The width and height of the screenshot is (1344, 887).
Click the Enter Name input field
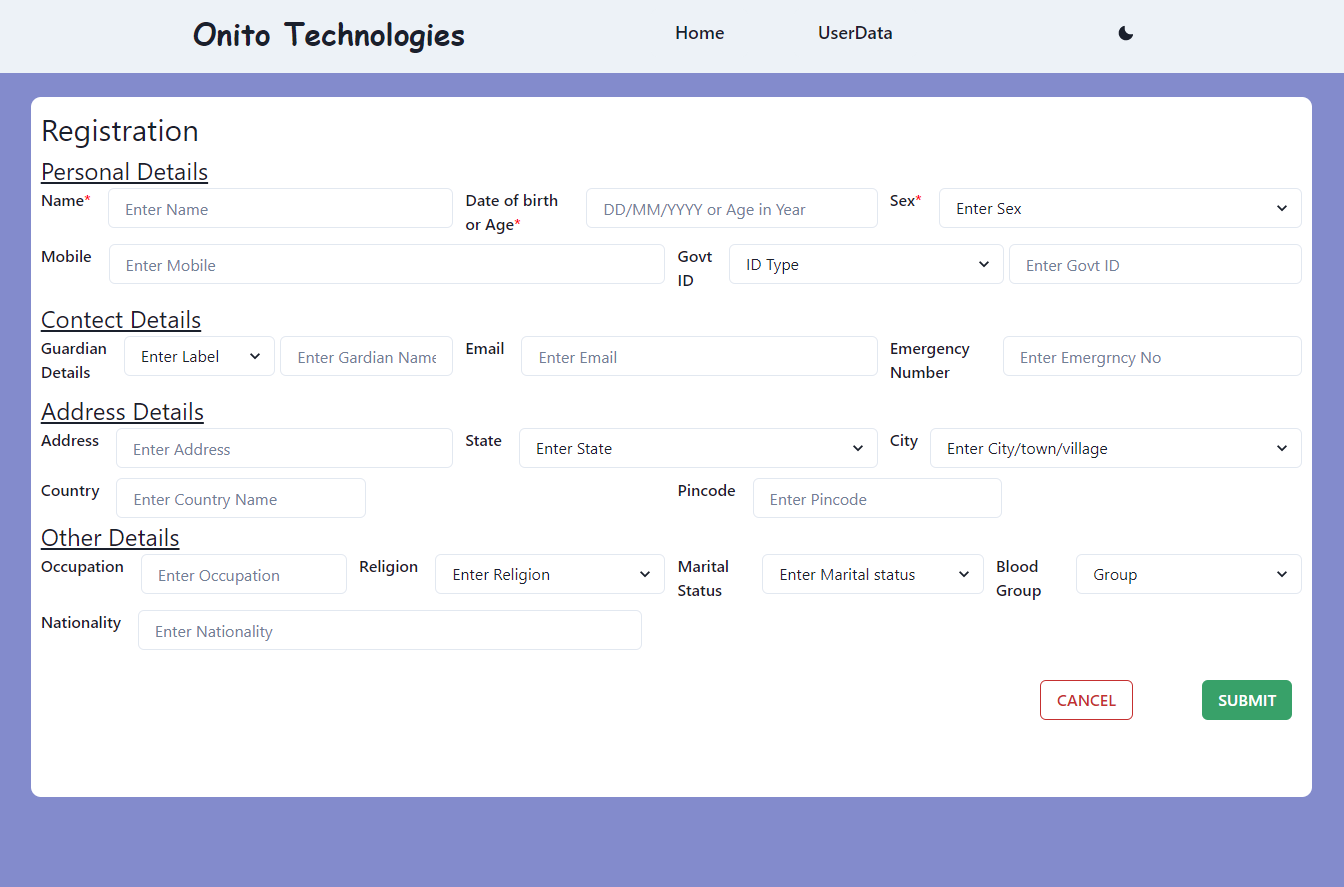coord(280,208)
